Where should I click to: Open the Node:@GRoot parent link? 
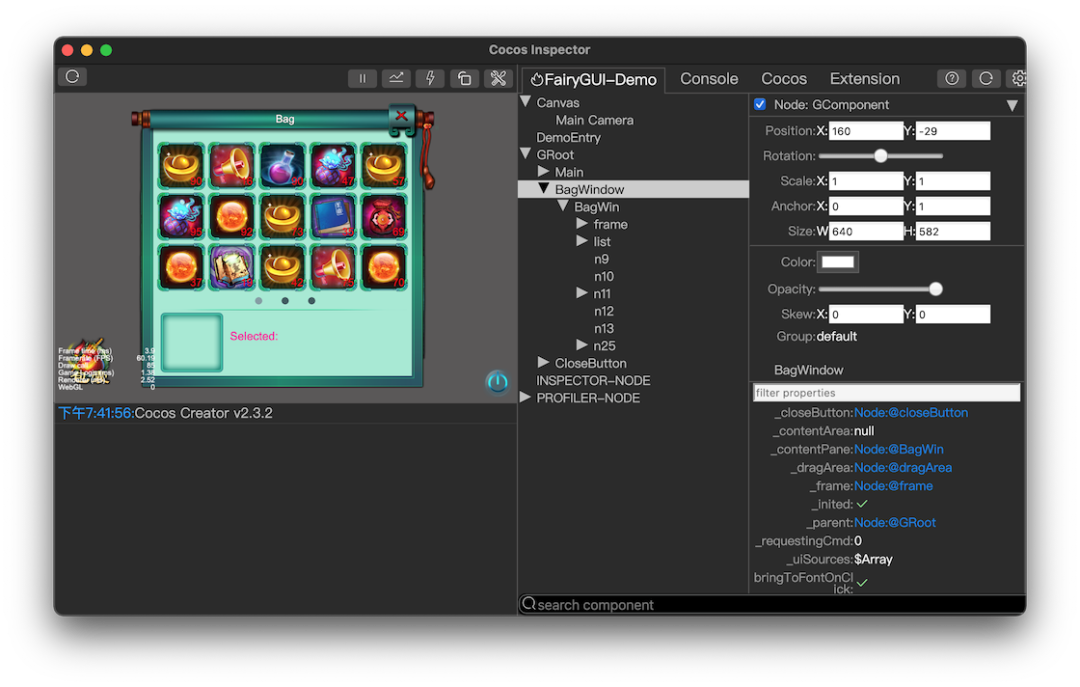tap(895, 522)
